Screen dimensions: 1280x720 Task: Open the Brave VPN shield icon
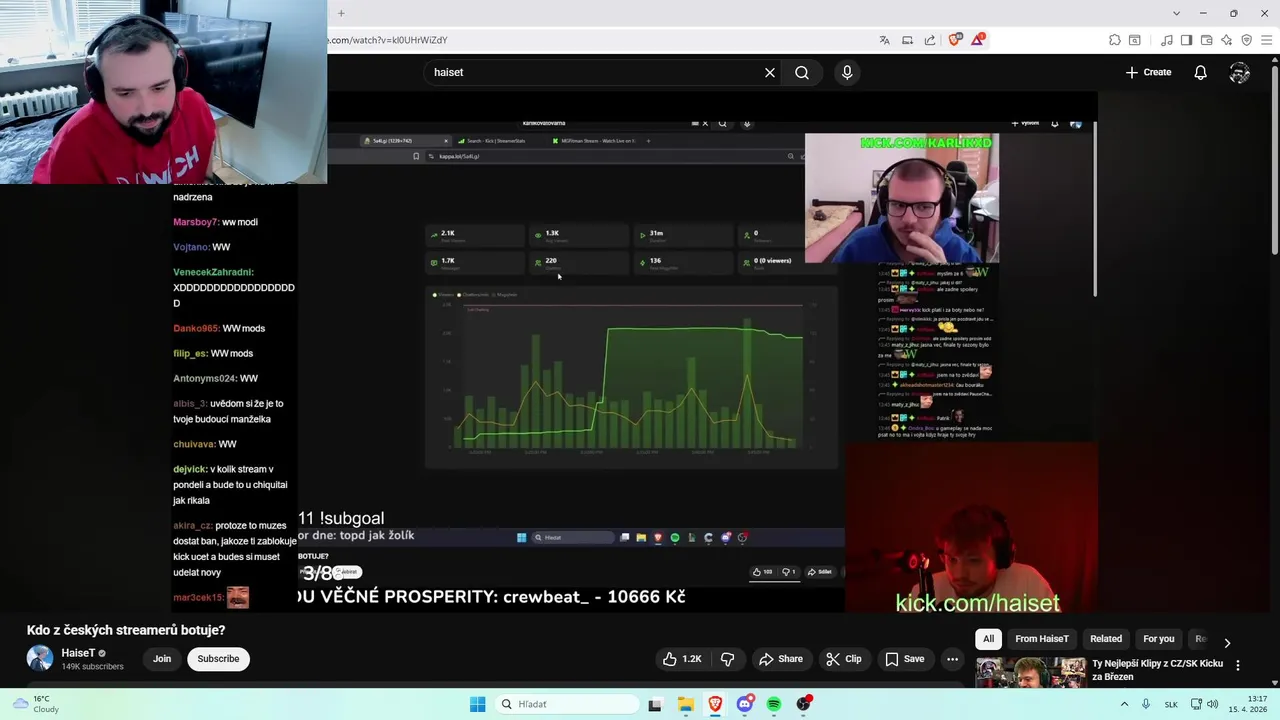pos(1246,40)
